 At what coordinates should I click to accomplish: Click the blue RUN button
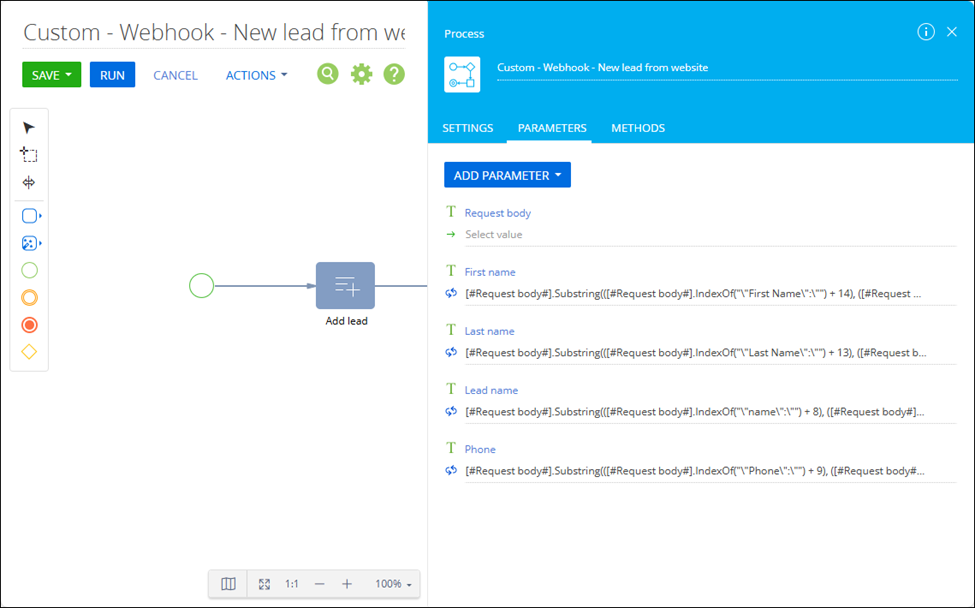[x=112, y=75]
